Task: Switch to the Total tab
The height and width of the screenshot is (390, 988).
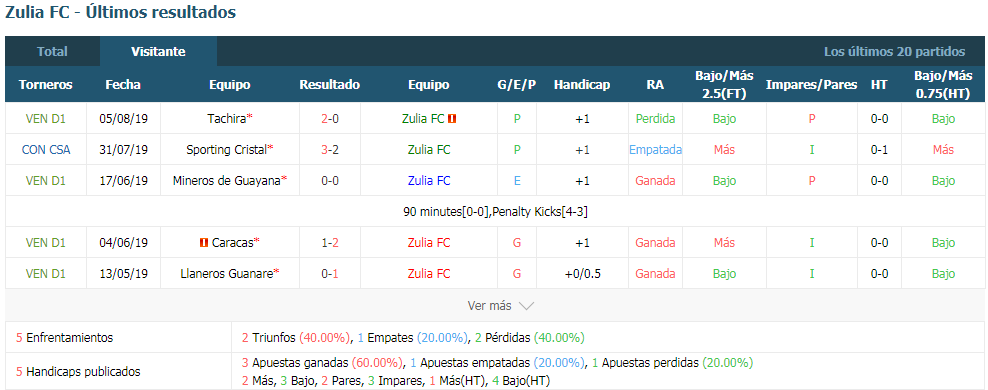Action: coord(52,52)
